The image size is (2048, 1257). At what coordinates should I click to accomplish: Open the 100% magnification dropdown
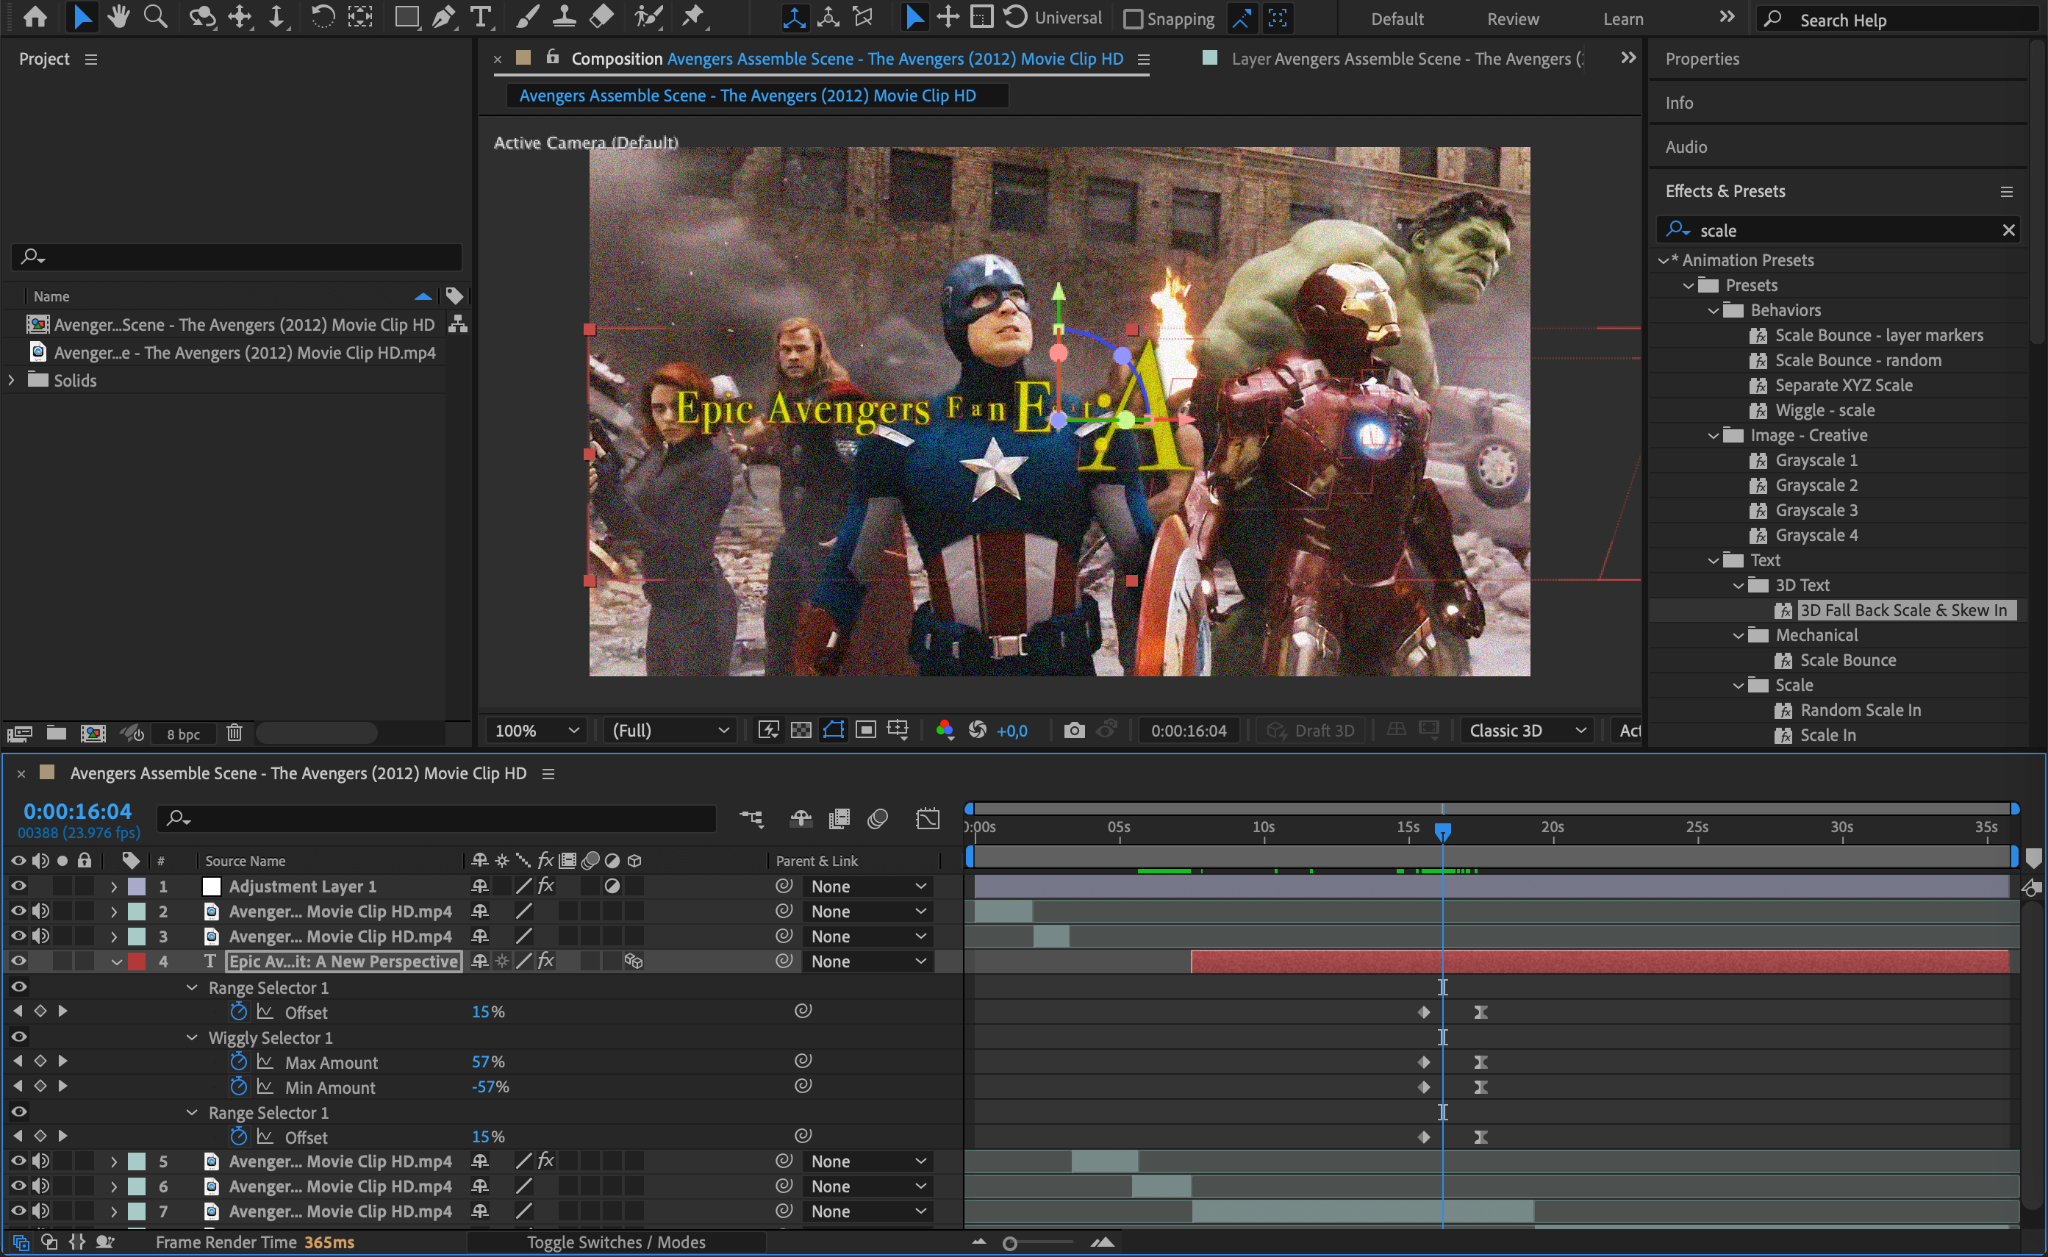point(536,731)
